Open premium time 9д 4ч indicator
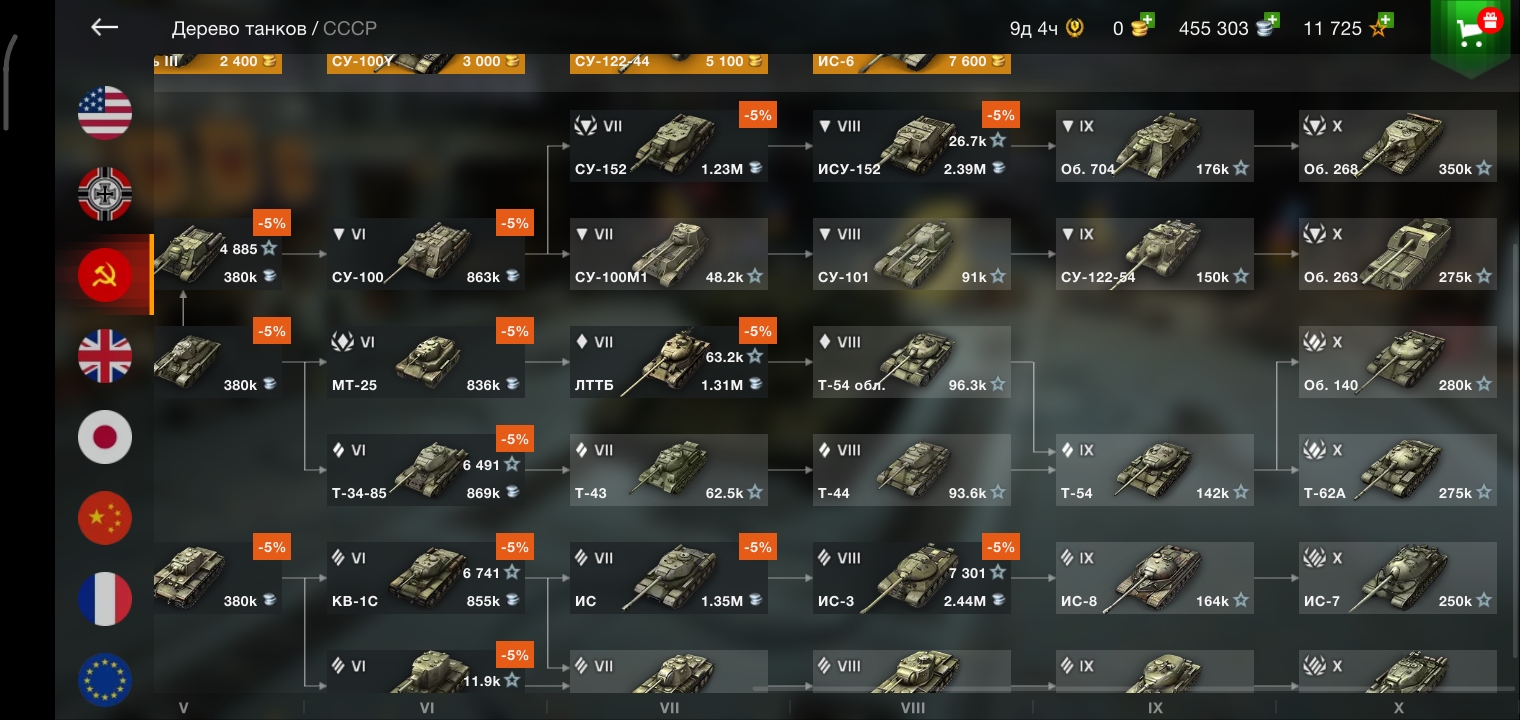 coord(1046,28)
